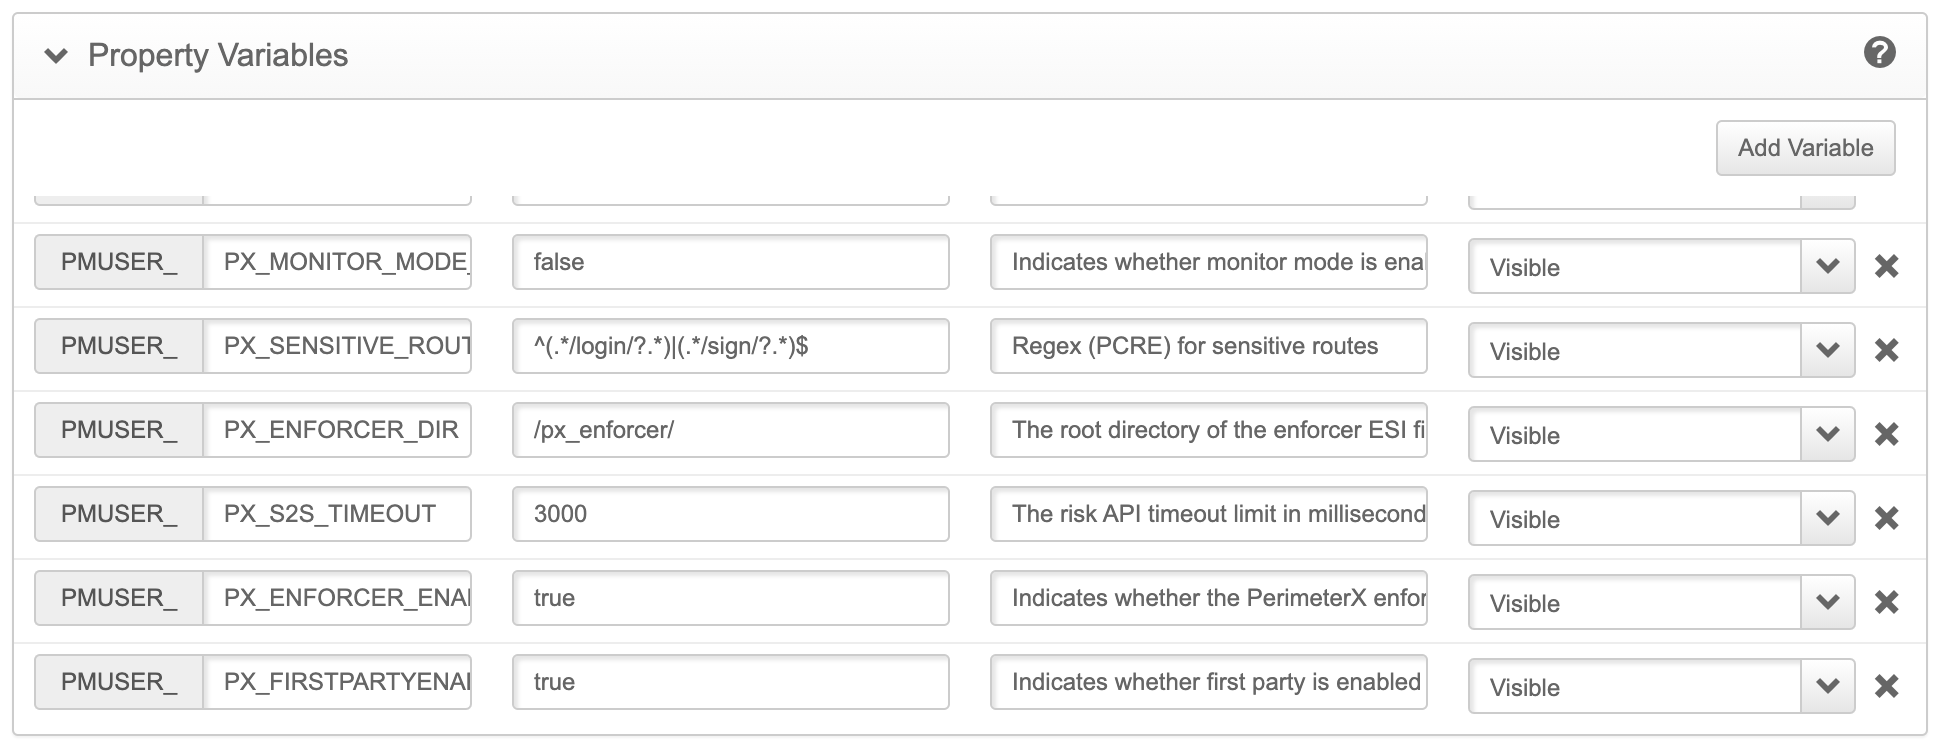Click the Add Variable button
This screenshot has width=1938, height=754.
click(x=1805, y=148)
